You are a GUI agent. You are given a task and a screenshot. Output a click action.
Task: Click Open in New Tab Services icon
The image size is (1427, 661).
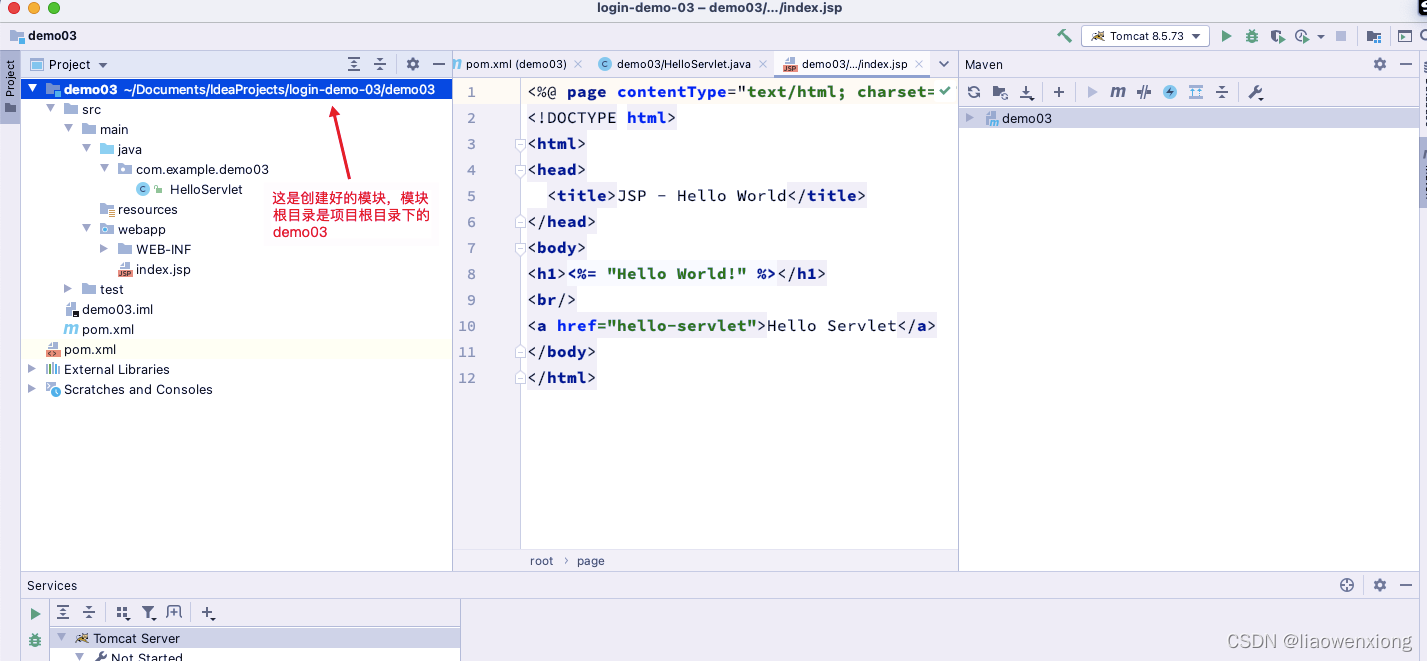pyautogui.click(x=174, y=613)
